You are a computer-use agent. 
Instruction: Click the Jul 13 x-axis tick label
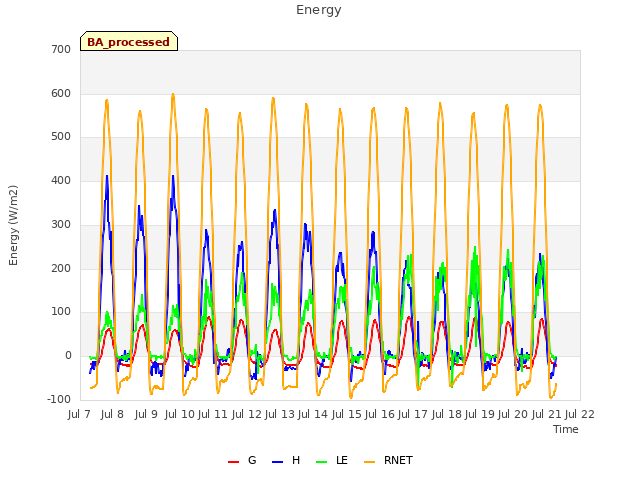280,415
